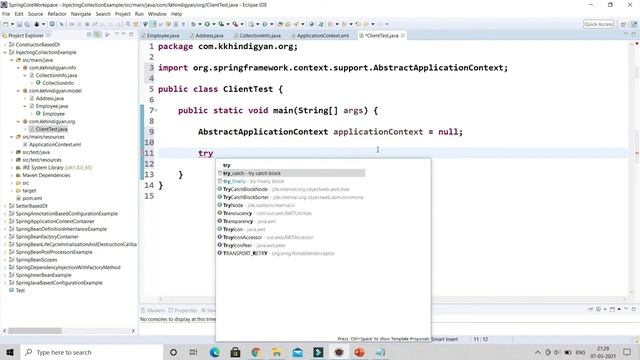The height and width of the screenshot is (360, 640).
Task: Open the Source menu
Action: 35,14
